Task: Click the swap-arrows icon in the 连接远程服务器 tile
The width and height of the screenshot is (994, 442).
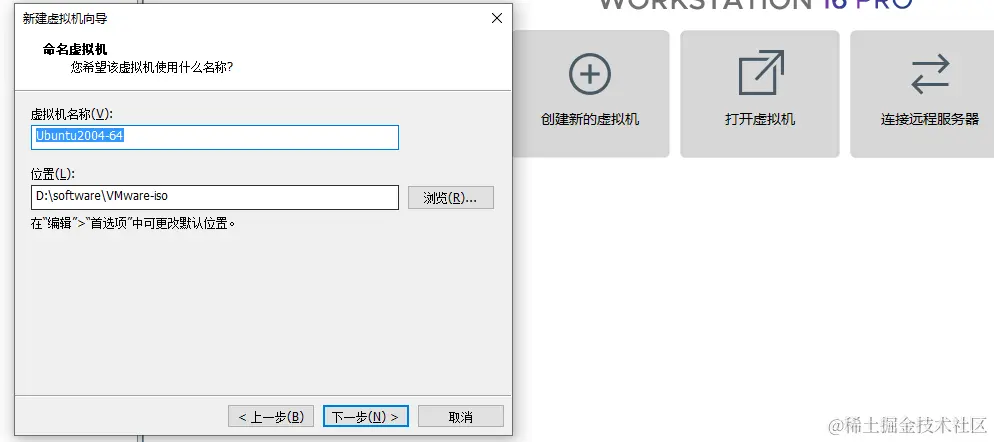Action: pyautogui.click(x=930, y=74)
